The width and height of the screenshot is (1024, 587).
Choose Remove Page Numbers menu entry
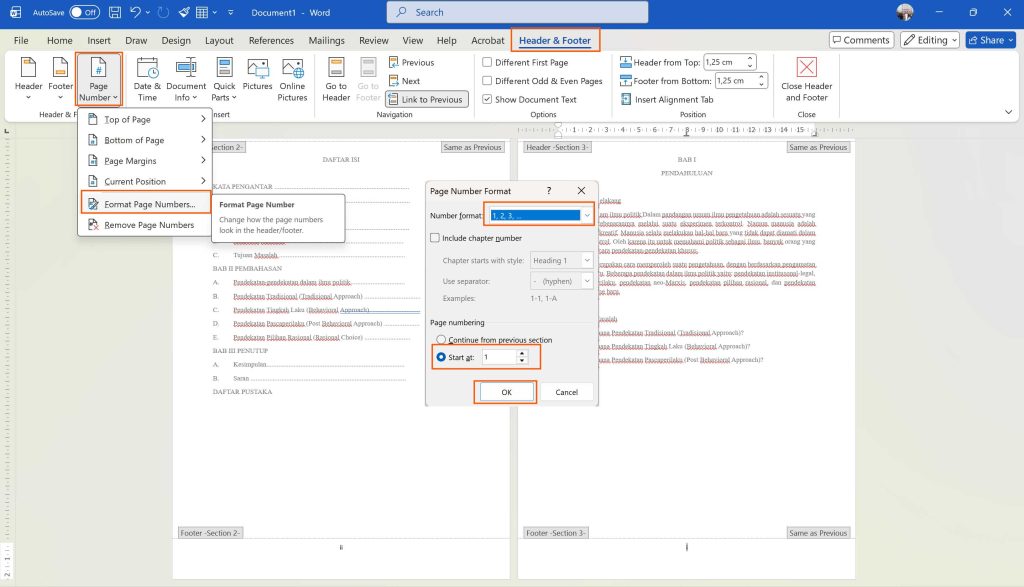point(149,225)
